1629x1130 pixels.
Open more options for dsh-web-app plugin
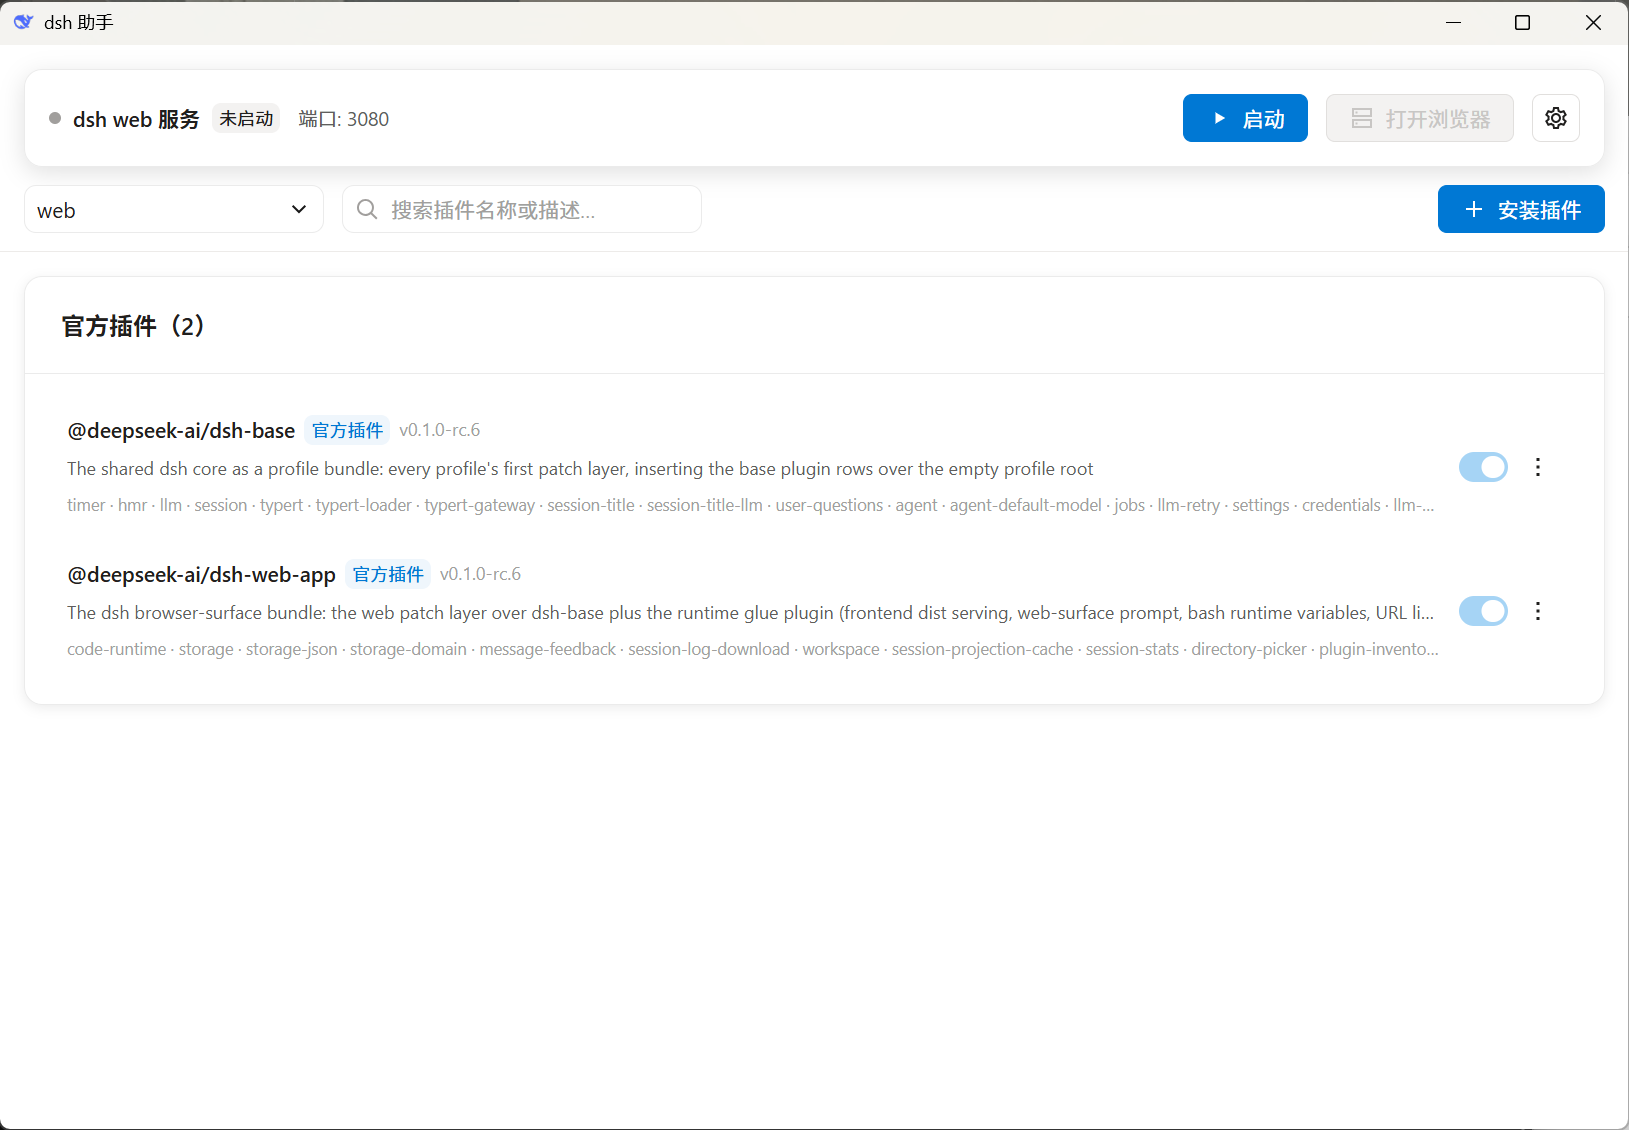1538,611
